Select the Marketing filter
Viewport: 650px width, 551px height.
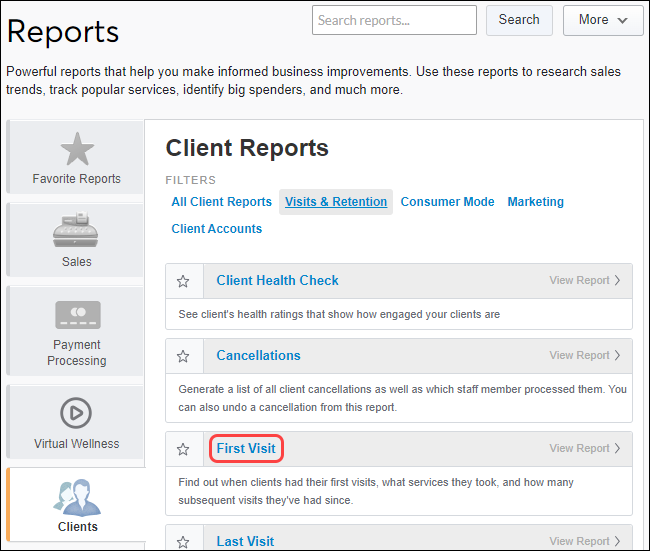536,202
